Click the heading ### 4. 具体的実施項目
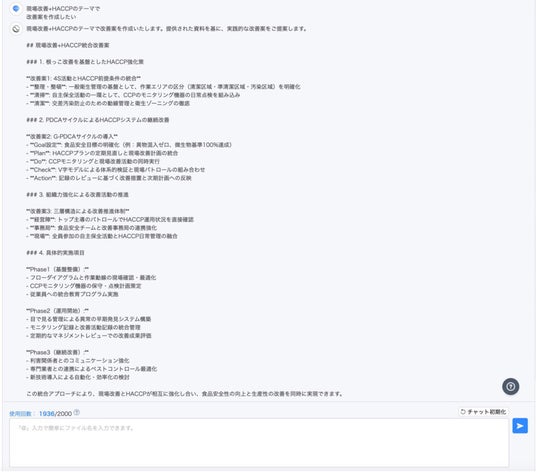536x472 pixels. click(x=55, y=253)
